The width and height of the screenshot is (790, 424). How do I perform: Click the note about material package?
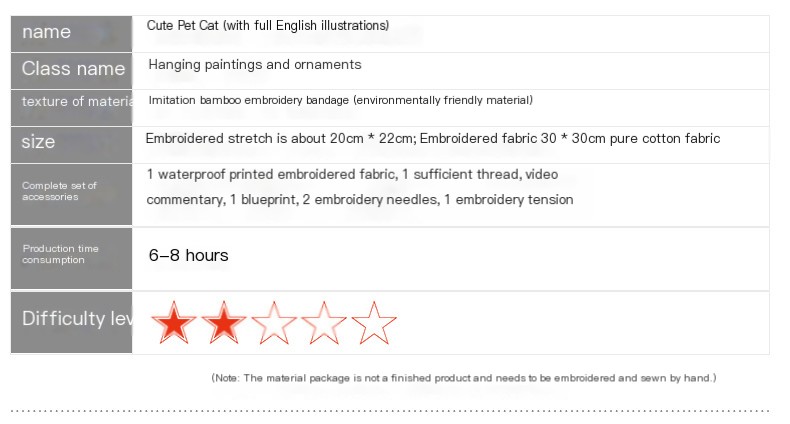(464, 378)
